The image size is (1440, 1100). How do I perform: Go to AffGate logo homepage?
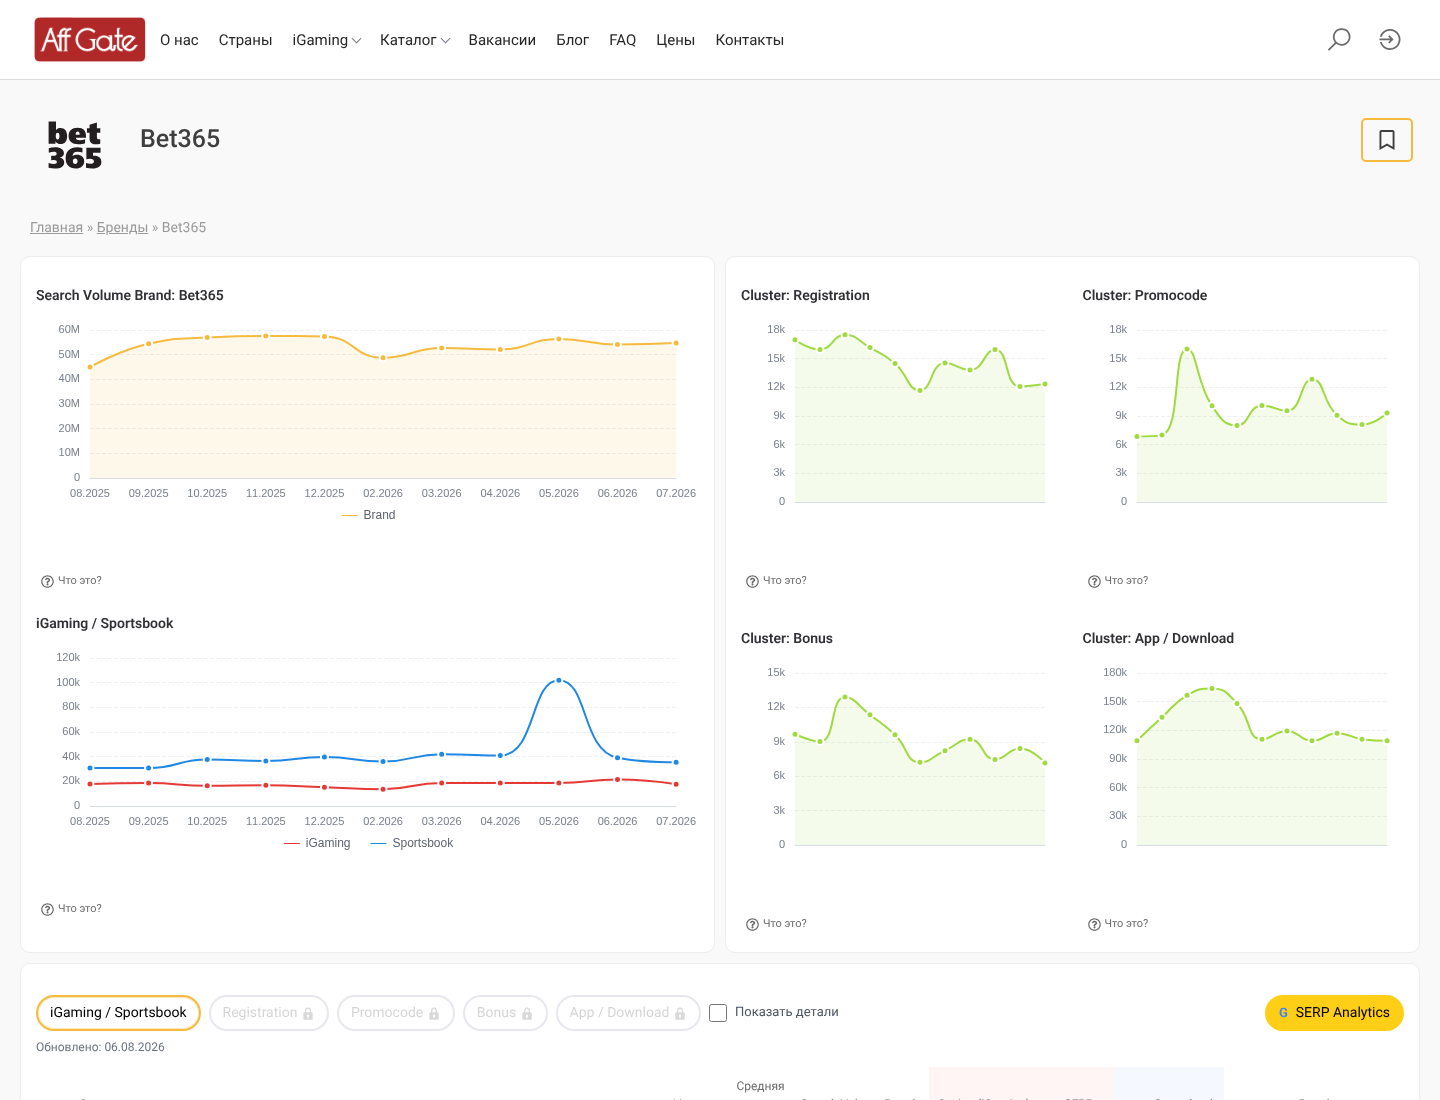pyautogui.click(x=90, y=40)
